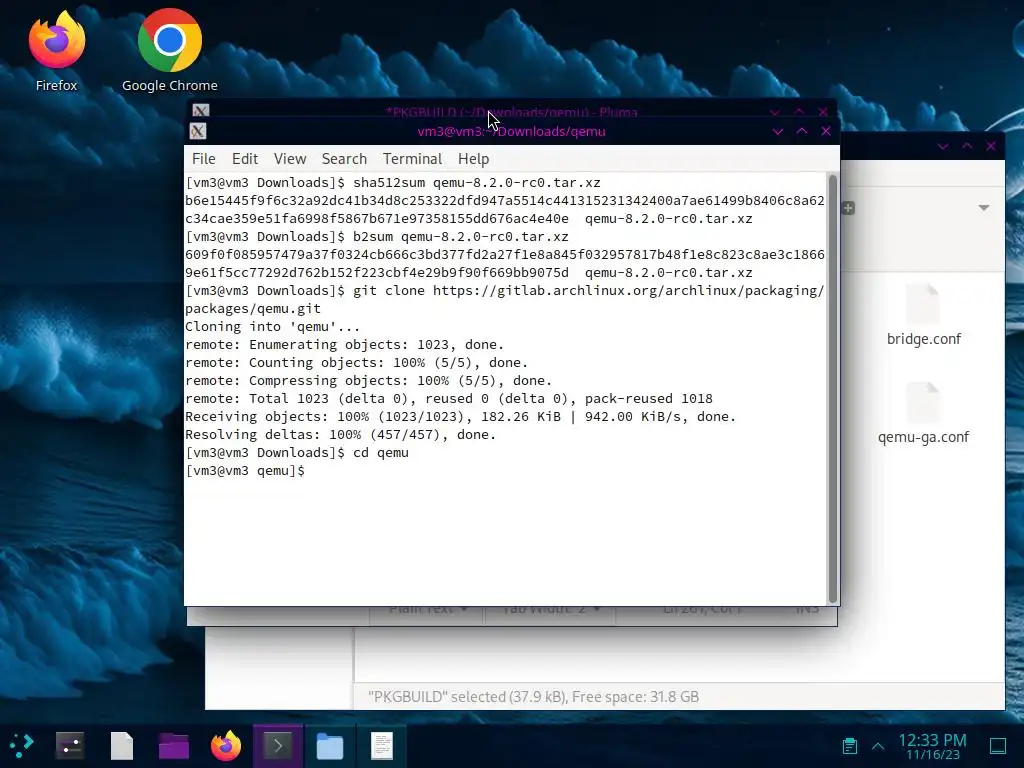1024x768 pixels.
Task: Click the "Cloning into 'qemu'..." line
Action: coord(272,327)
